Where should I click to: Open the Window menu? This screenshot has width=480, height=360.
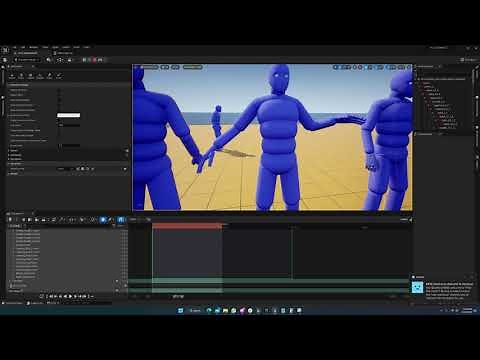[x=33, y=47]
